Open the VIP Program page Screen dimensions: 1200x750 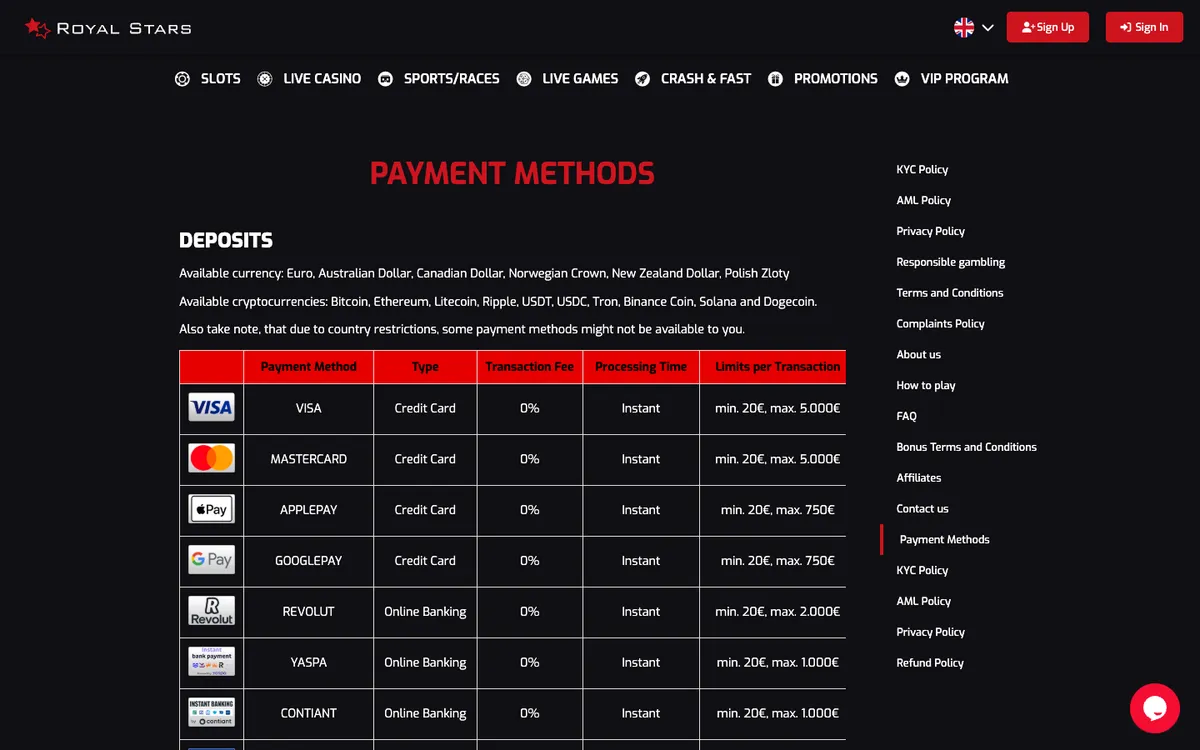(951, 79)
